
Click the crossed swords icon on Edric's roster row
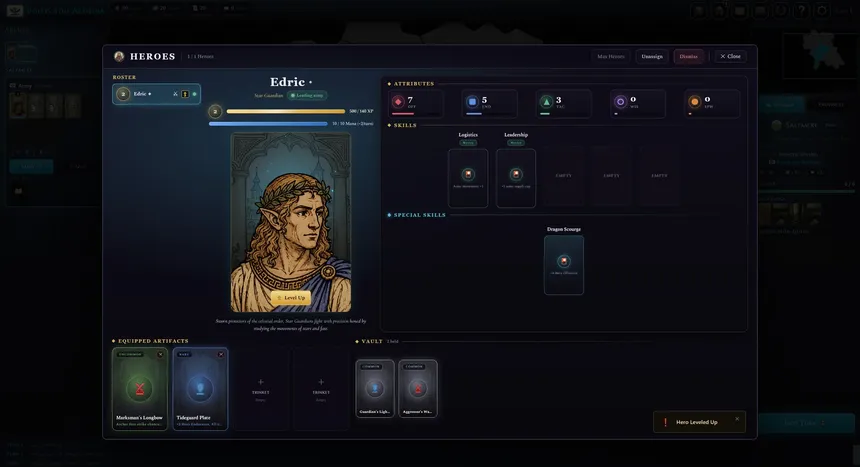[176, 94]
